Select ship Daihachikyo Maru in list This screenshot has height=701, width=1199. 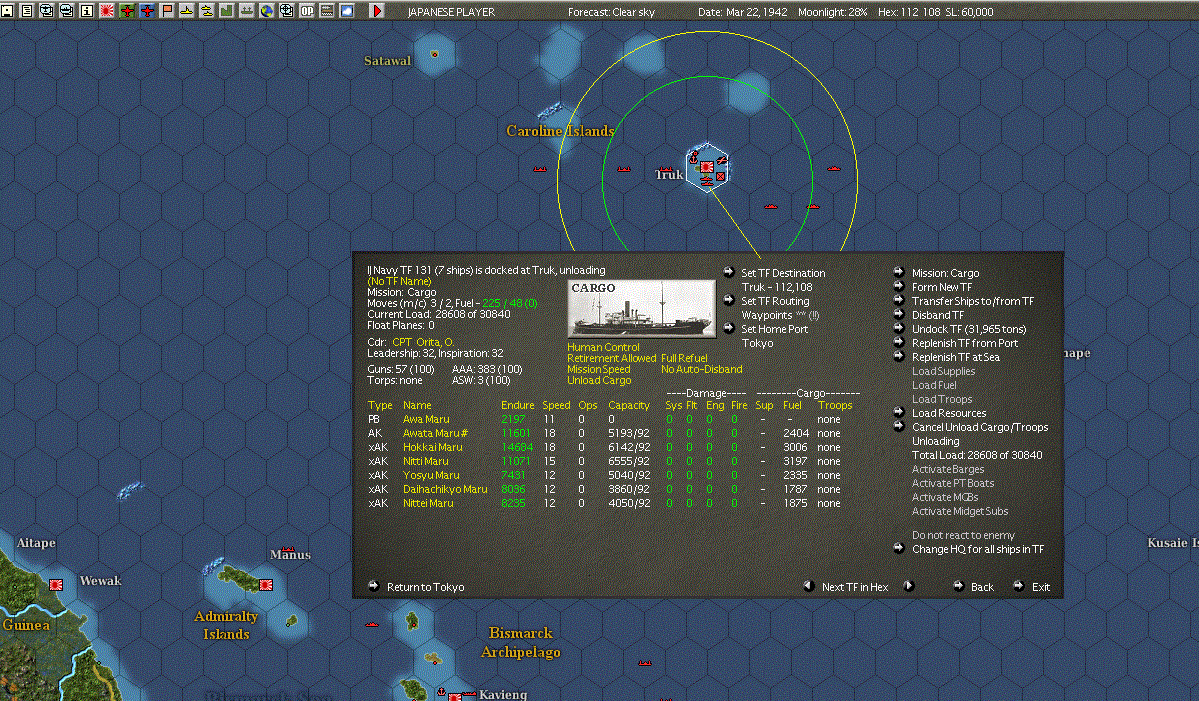pyautogui.click(x=445, y=489)
